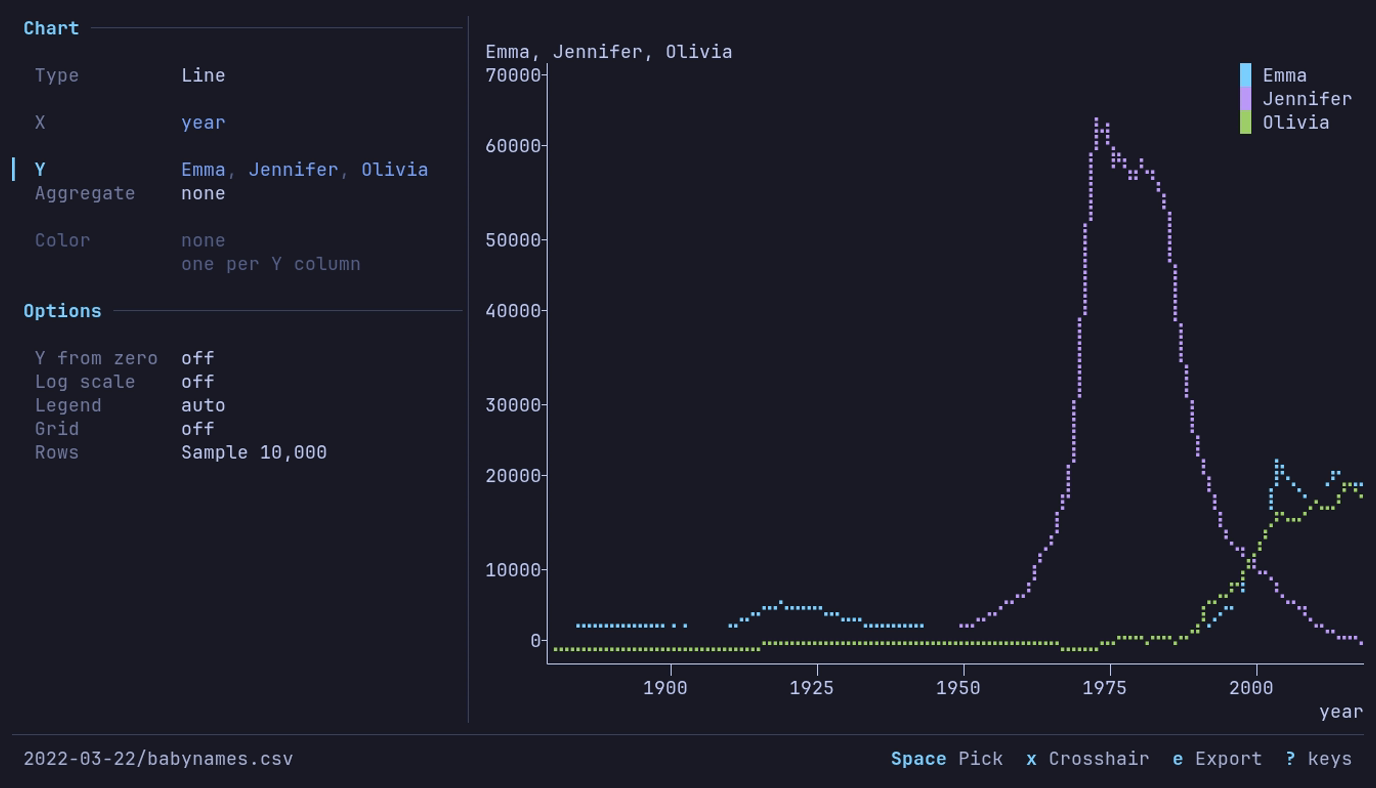Click the 1900 x-axis tick label

(x=665, y=688)
